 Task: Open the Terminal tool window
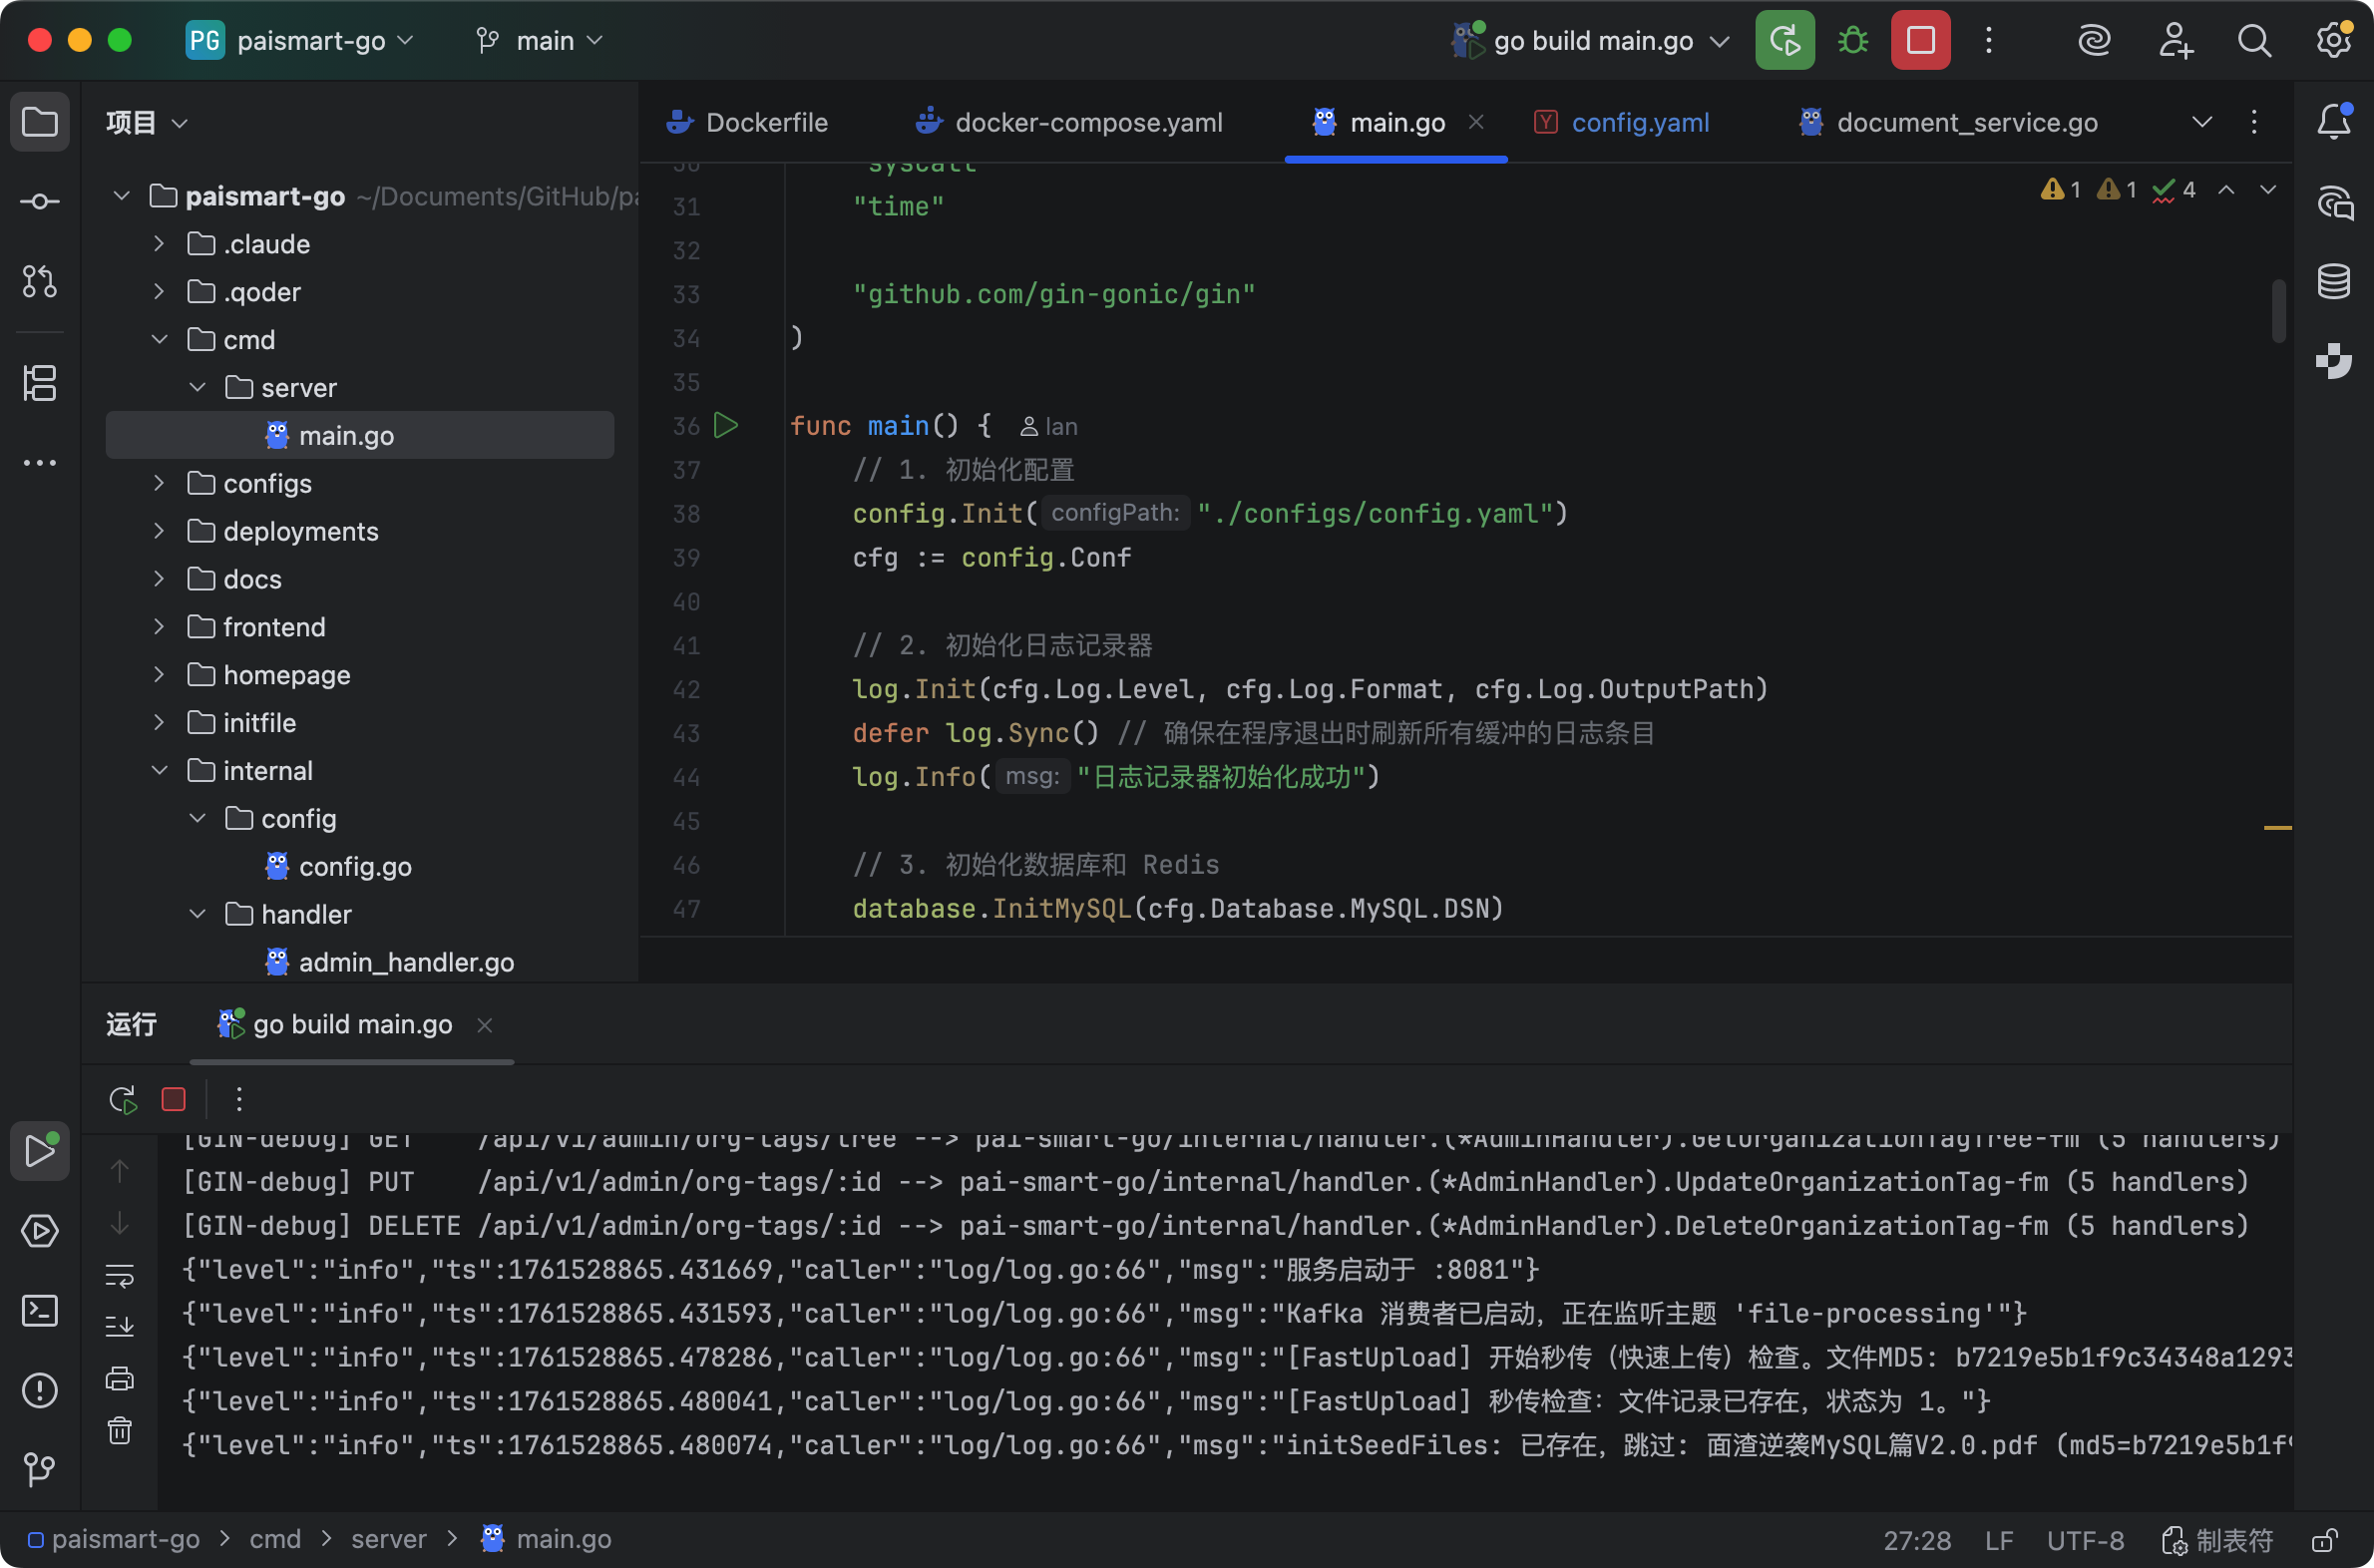[x=40, y=1311]
